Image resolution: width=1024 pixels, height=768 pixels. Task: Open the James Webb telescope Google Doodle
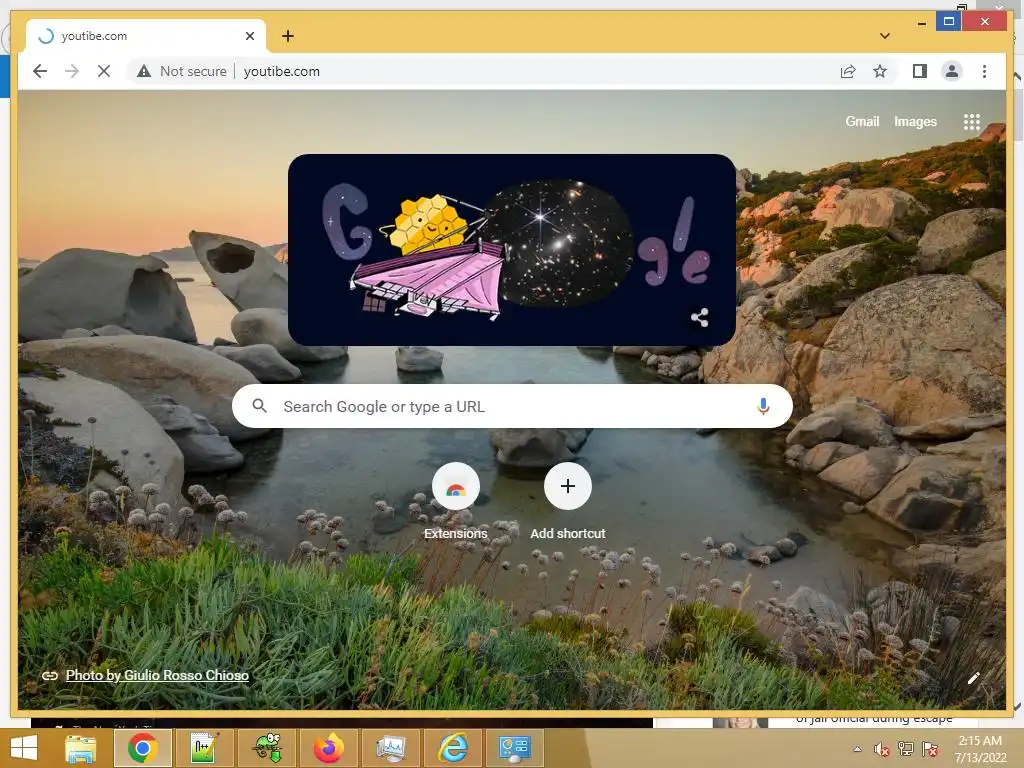pos(511,249)
